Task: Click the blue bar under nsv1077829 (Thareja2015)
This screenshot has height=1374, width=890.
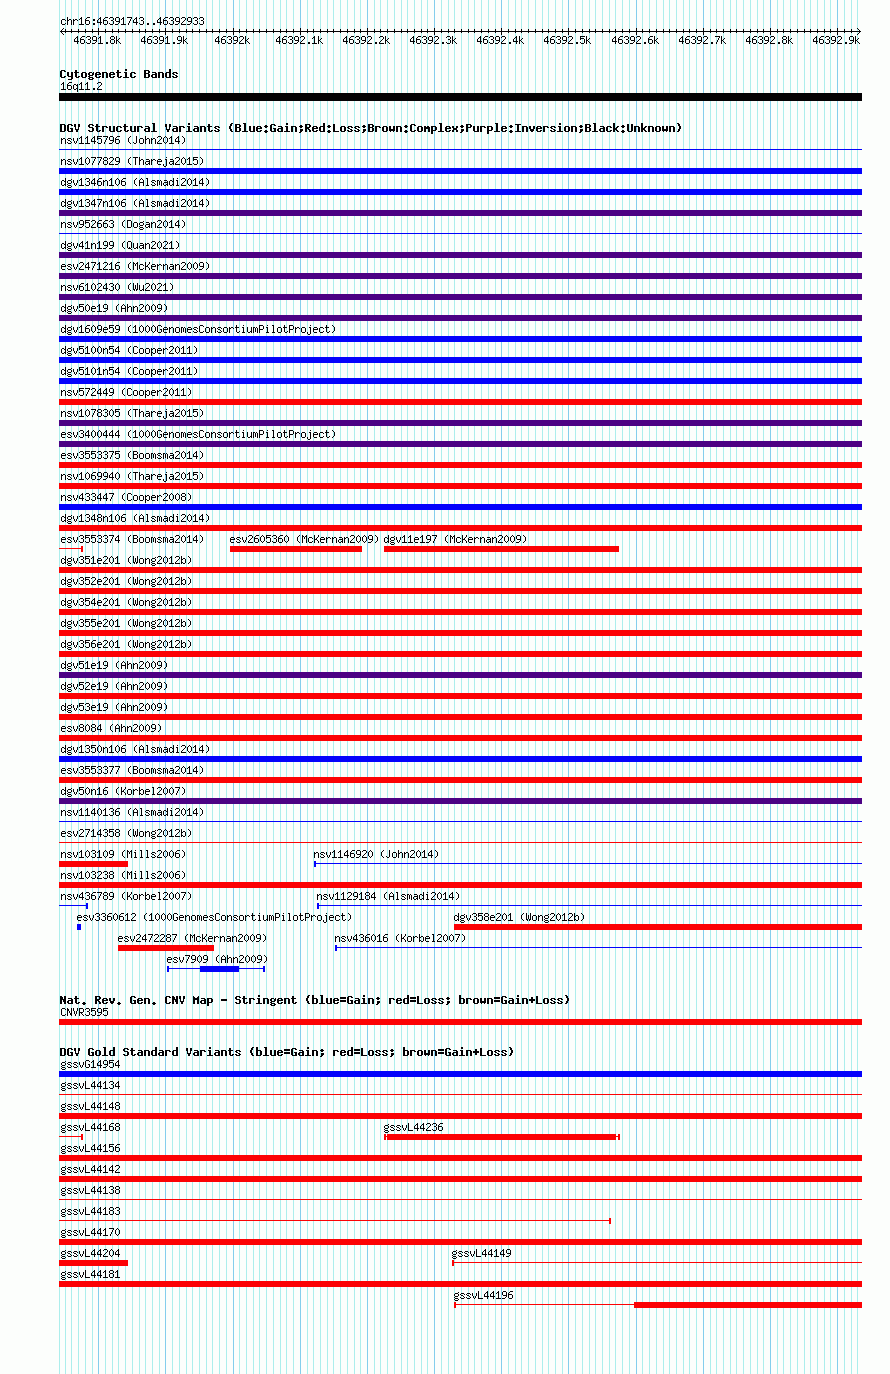Action: (460, 171)
